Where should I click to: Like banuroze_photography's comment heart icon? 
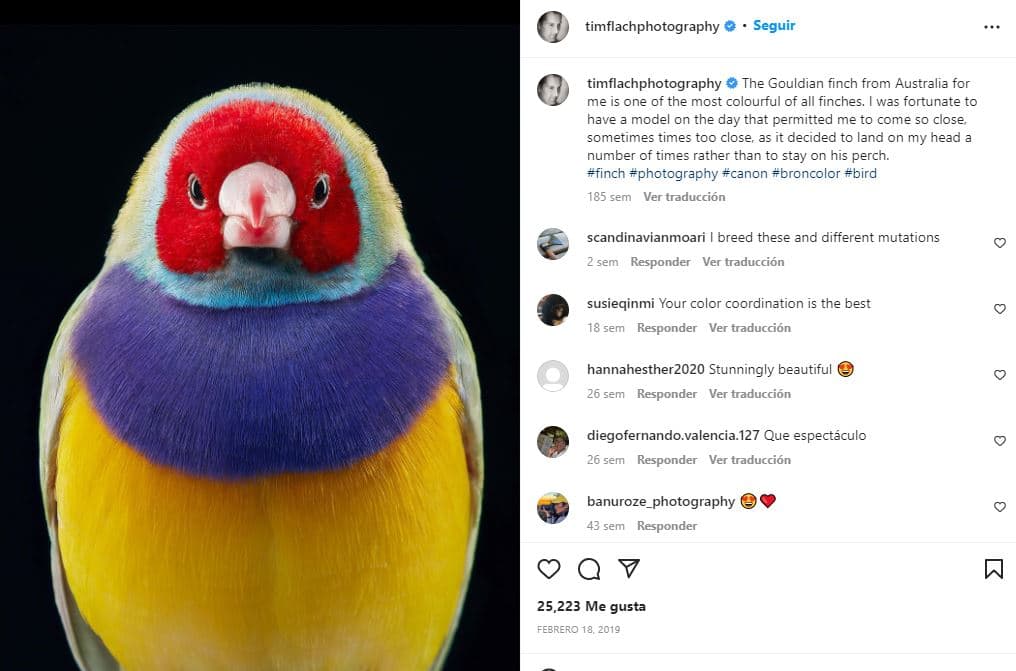[1000, 506]
